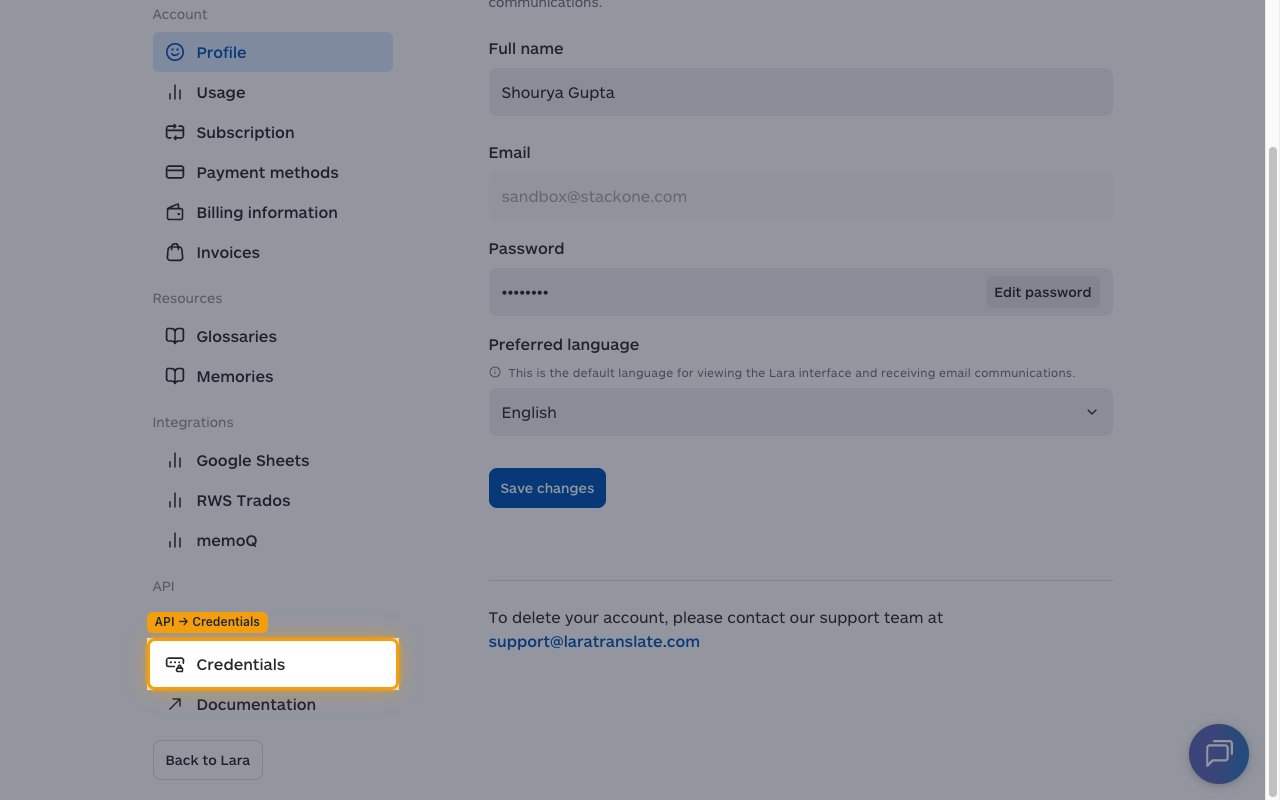Viewport: 1280px width, 800px height.
Task: Open RWS Trados integration
Action: coord(273,500)
